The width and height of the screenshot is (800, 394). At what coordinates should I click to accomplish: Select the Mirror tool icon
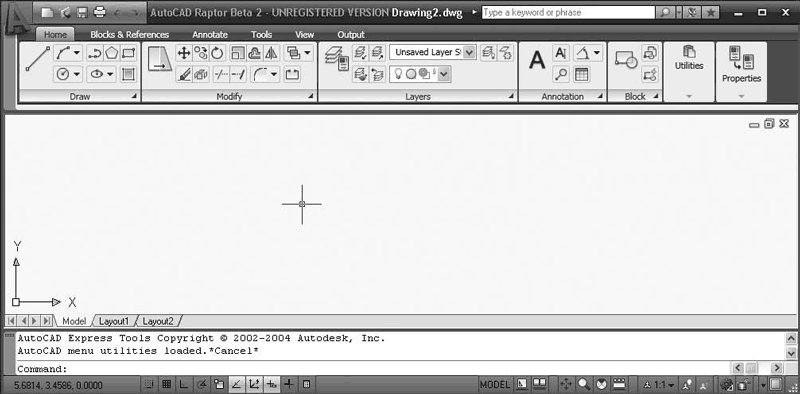click(x=271, y=53)
